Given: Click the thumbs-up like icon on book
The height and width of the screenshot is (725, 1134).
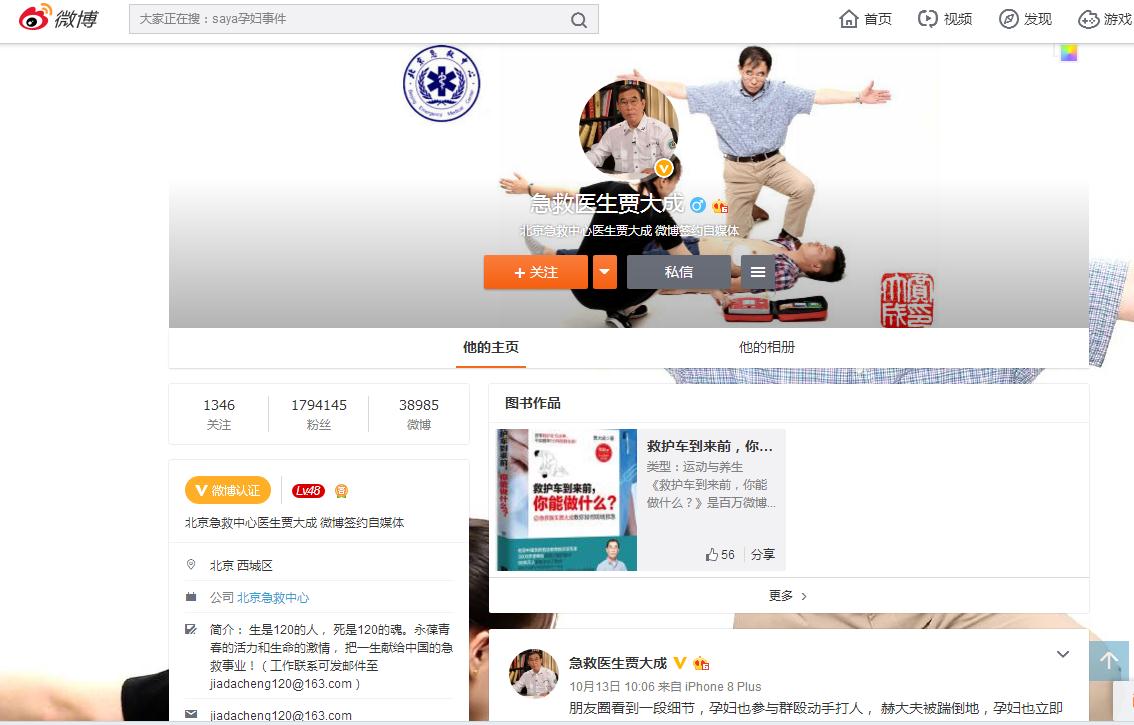Looking at the screenshot, I should point(711,554).
